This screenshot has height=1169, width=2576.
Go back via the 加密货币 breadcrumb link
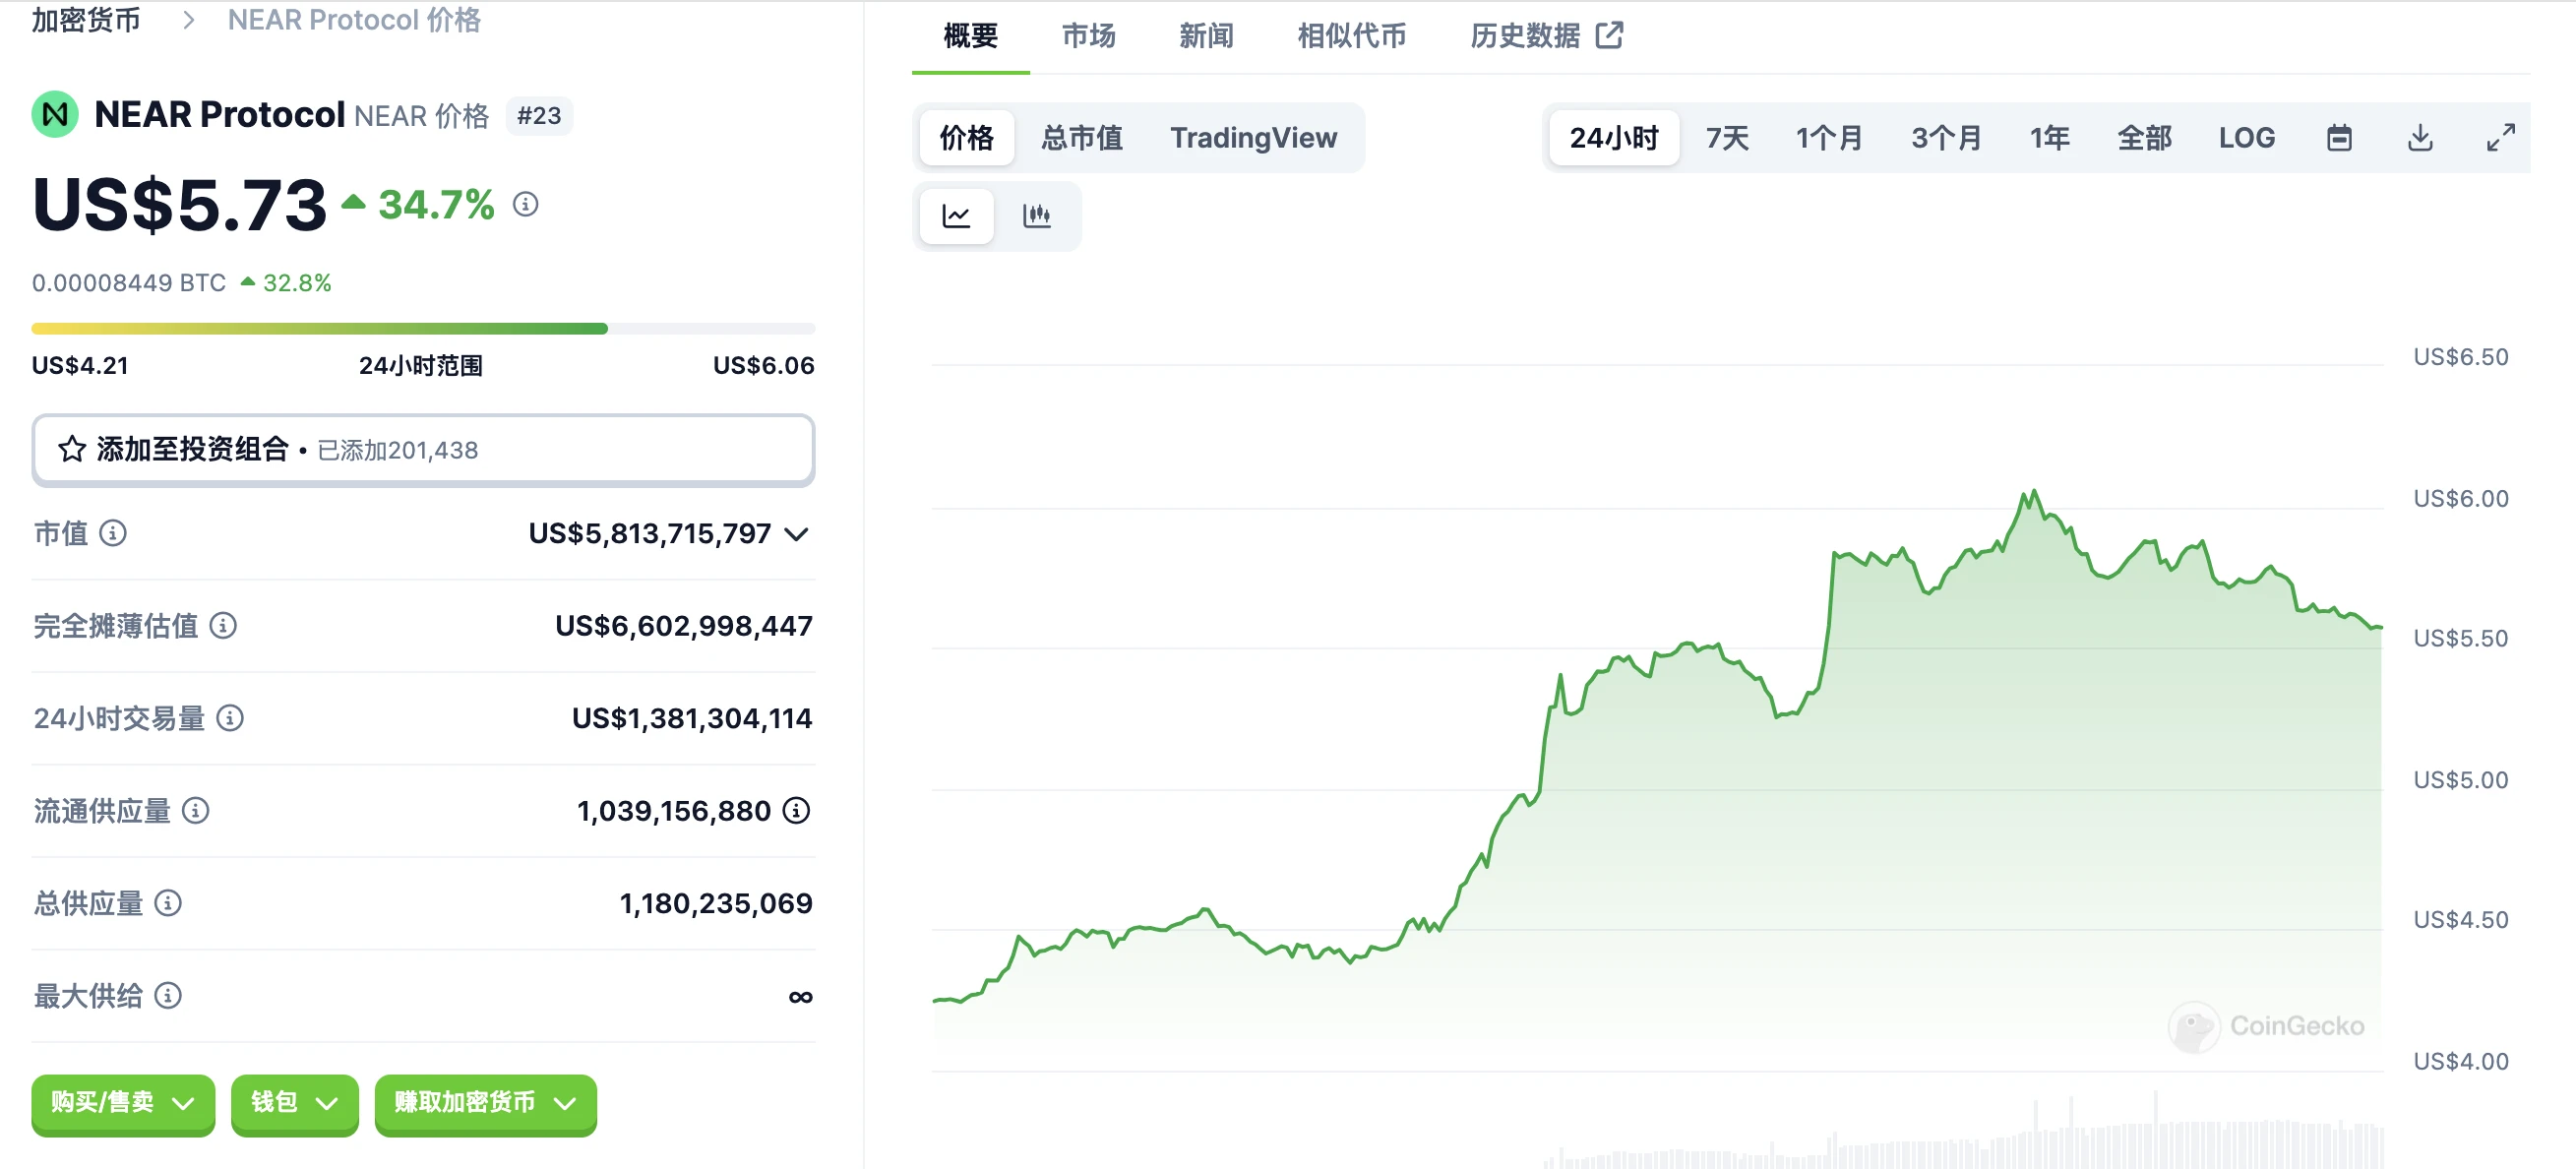[x=85, y=19]
